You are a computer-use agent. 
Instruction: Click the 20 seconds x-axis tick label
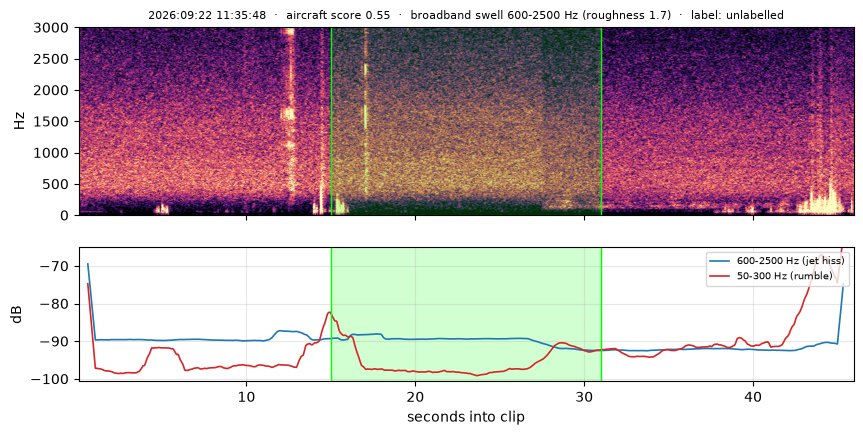pos(416,396)
